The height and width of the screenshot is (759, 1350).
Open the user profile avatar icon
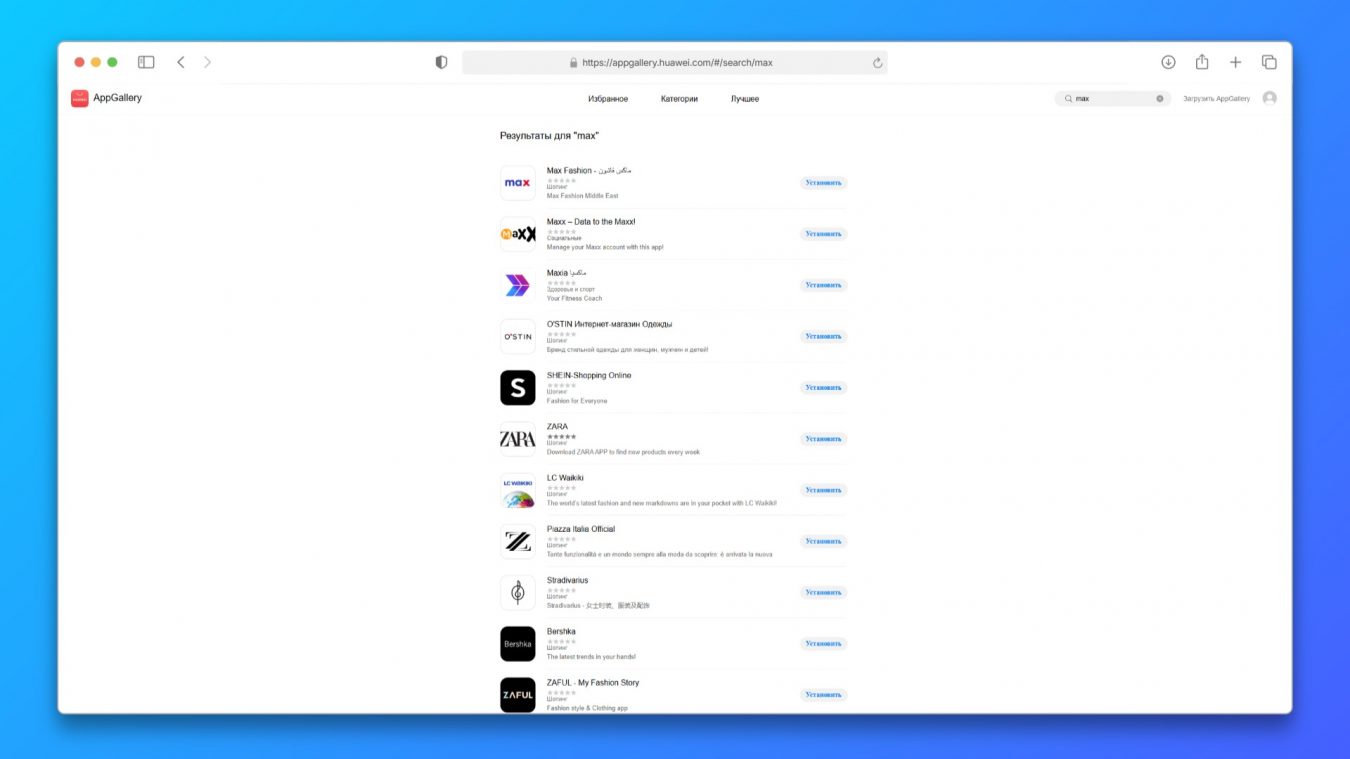coord(1270,98)
